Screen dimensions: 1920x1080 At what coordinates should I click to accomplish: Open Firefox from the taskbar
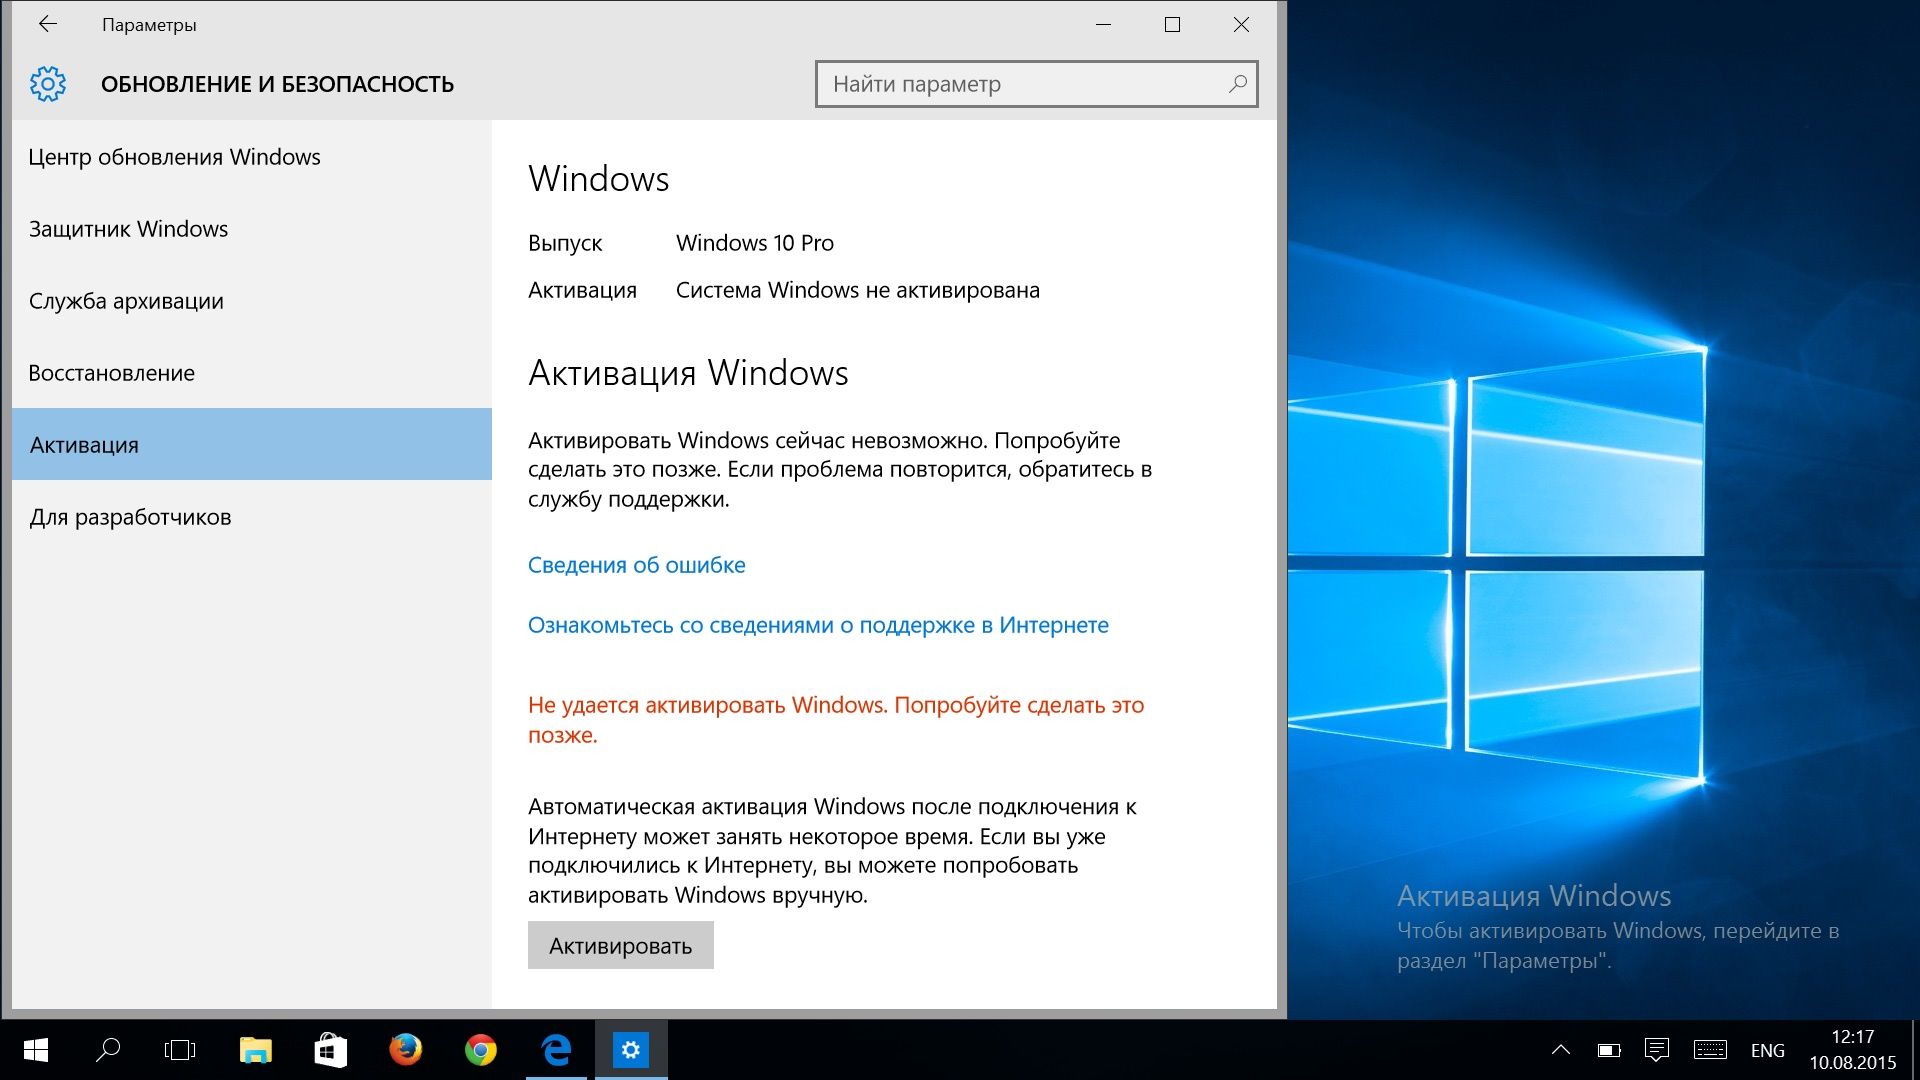406,1050
